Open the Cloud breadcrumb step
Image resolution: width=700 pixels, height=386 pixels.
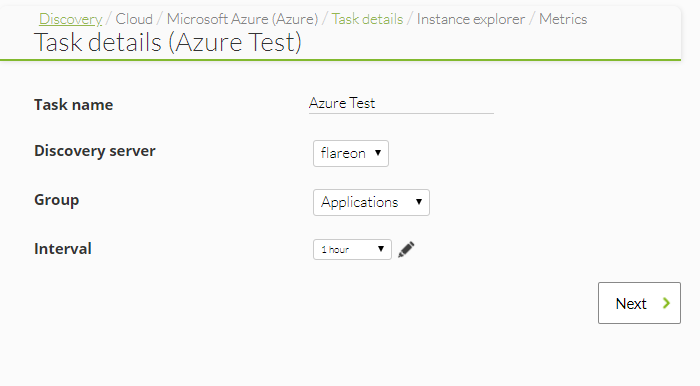[134, 19]
